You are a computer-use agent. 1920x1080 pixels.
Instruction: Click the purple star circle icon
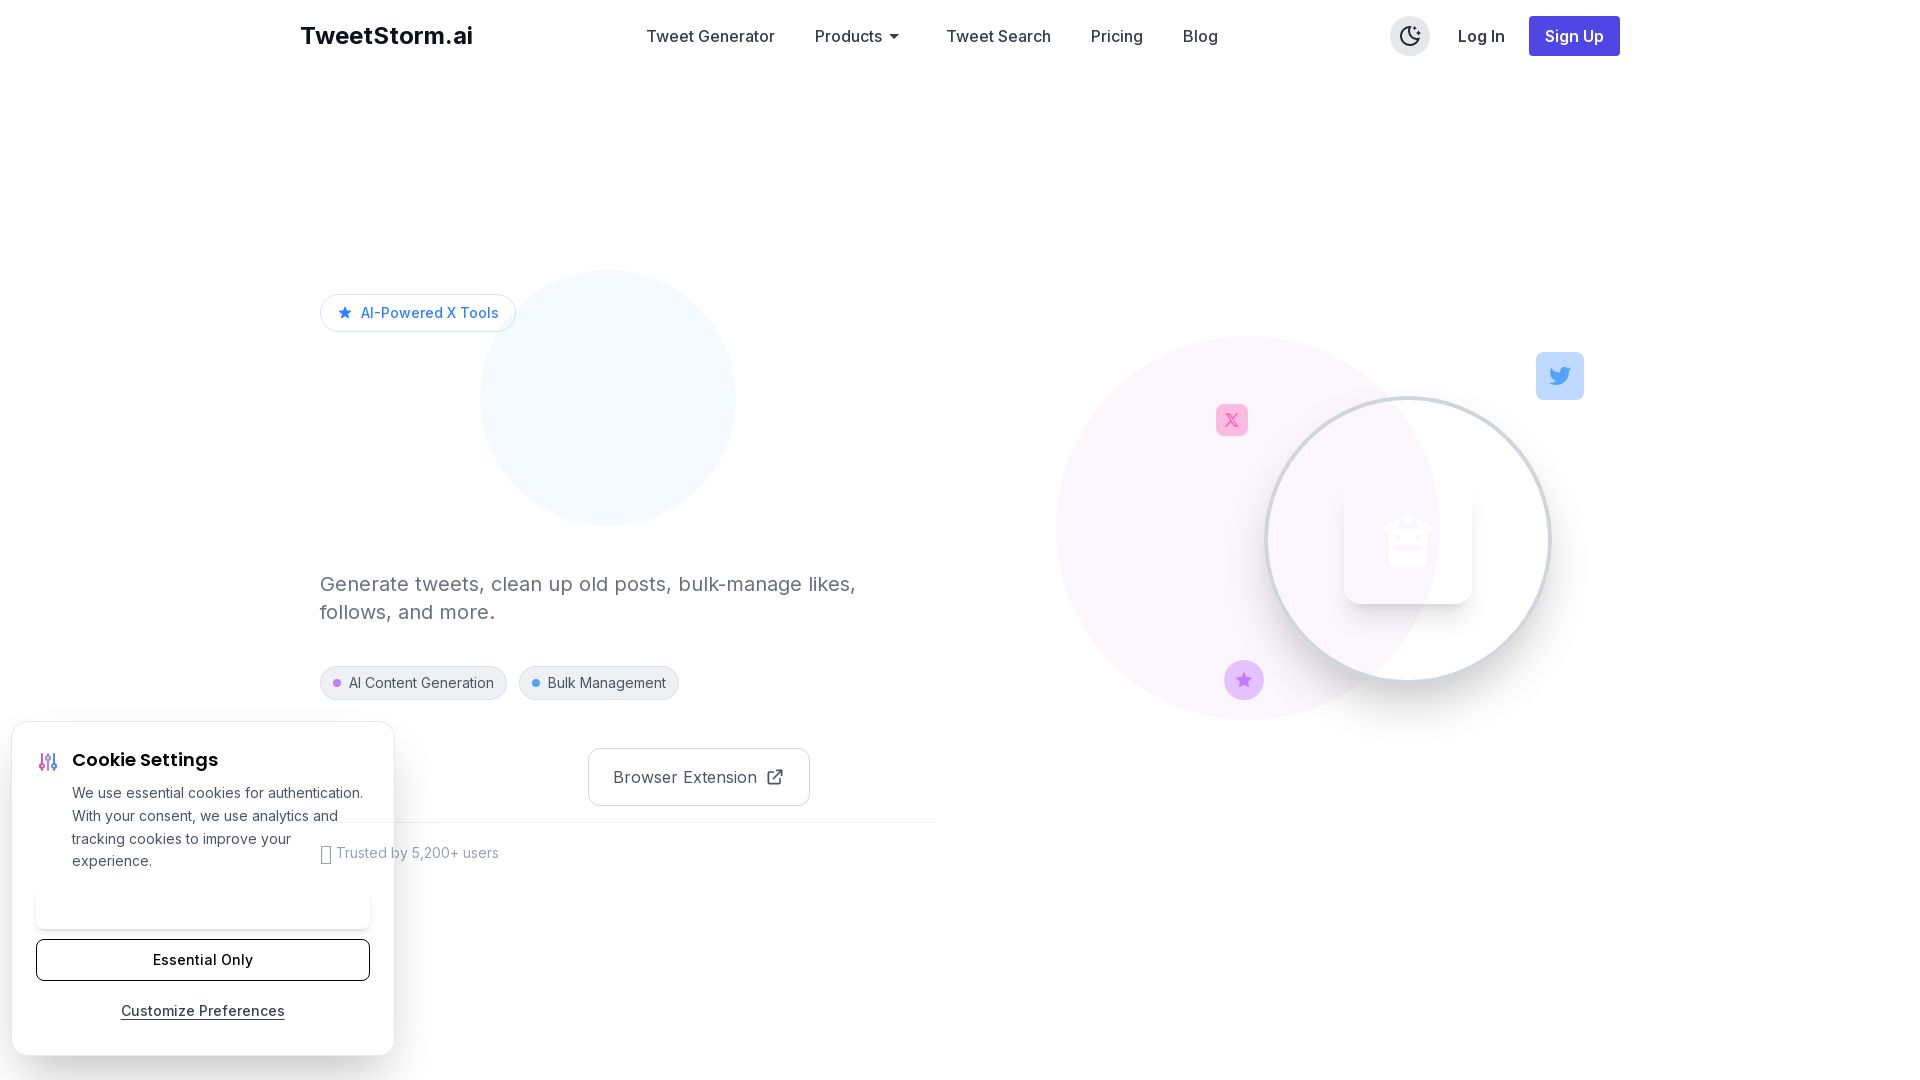1243,680
